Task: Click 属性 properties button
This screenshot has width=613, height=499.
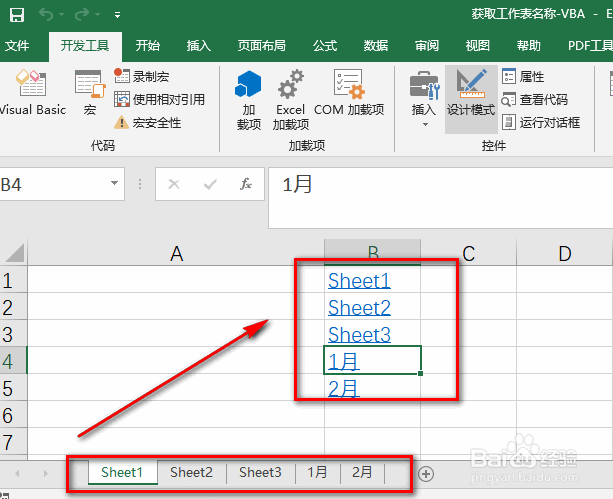Action: point(523,76)
